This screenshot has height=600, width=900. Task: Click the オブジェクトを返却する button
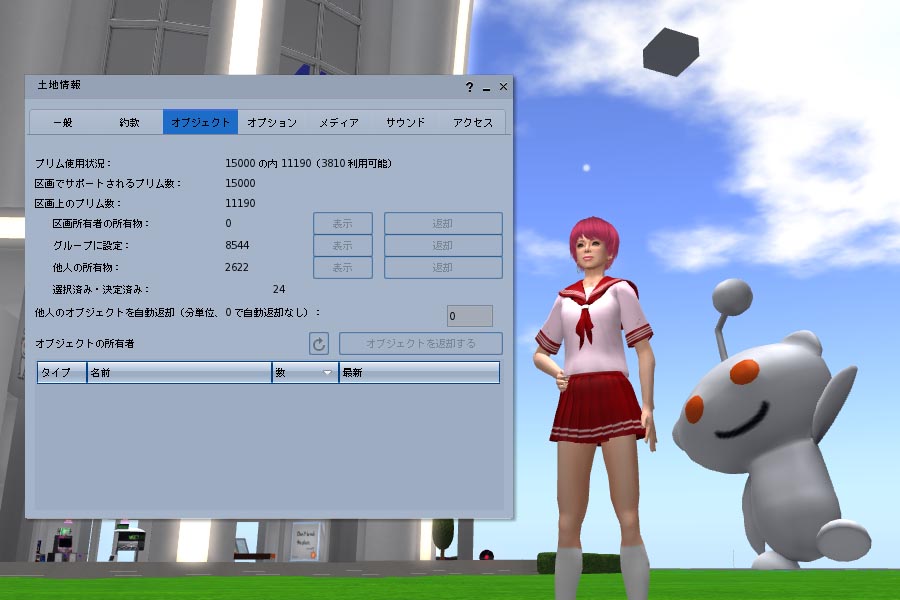(421, 343)
